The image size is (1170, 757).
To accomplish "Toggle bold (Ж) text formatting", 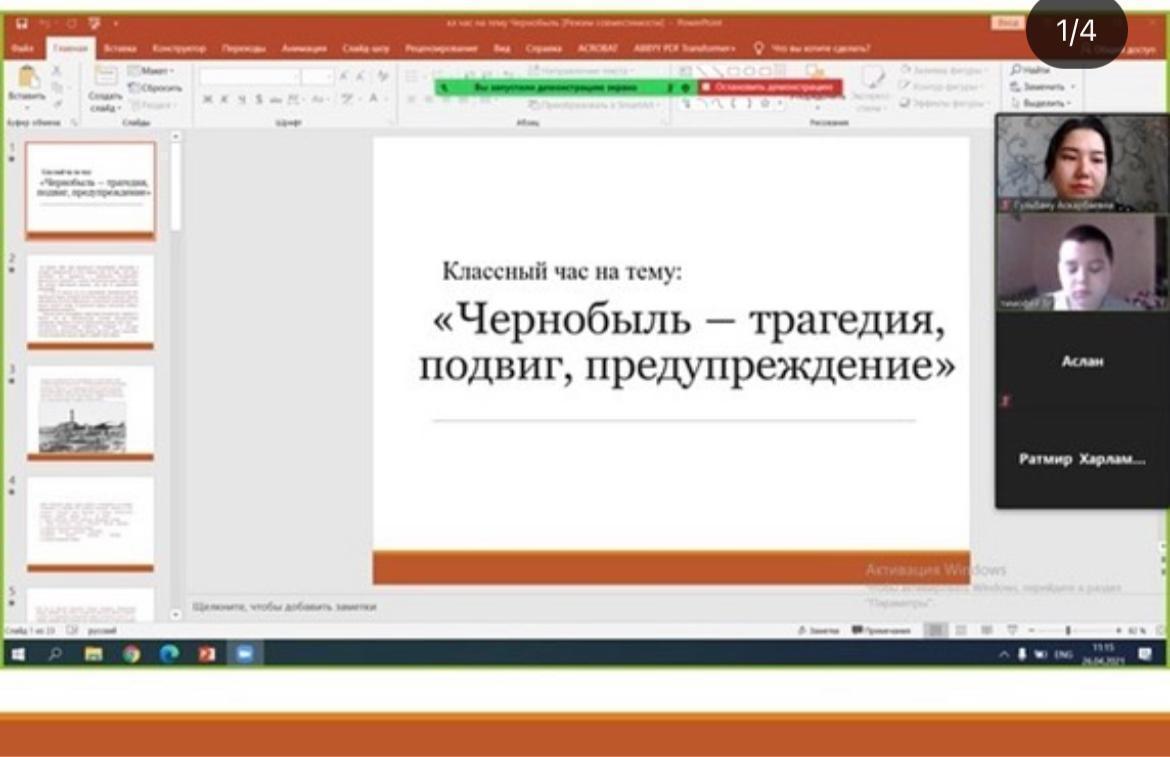I will (x=208, y=99).
